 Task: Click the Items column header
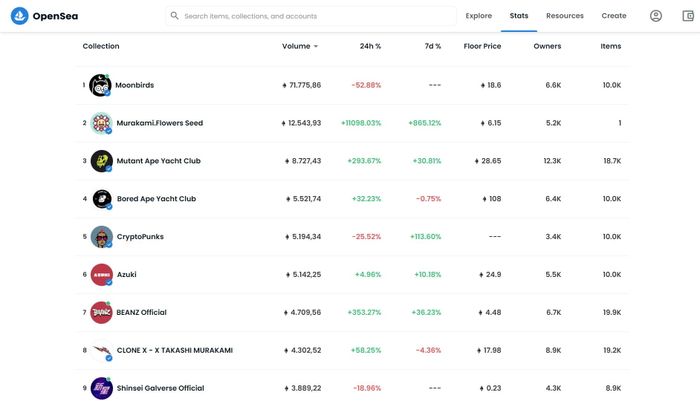click(611, 46)
